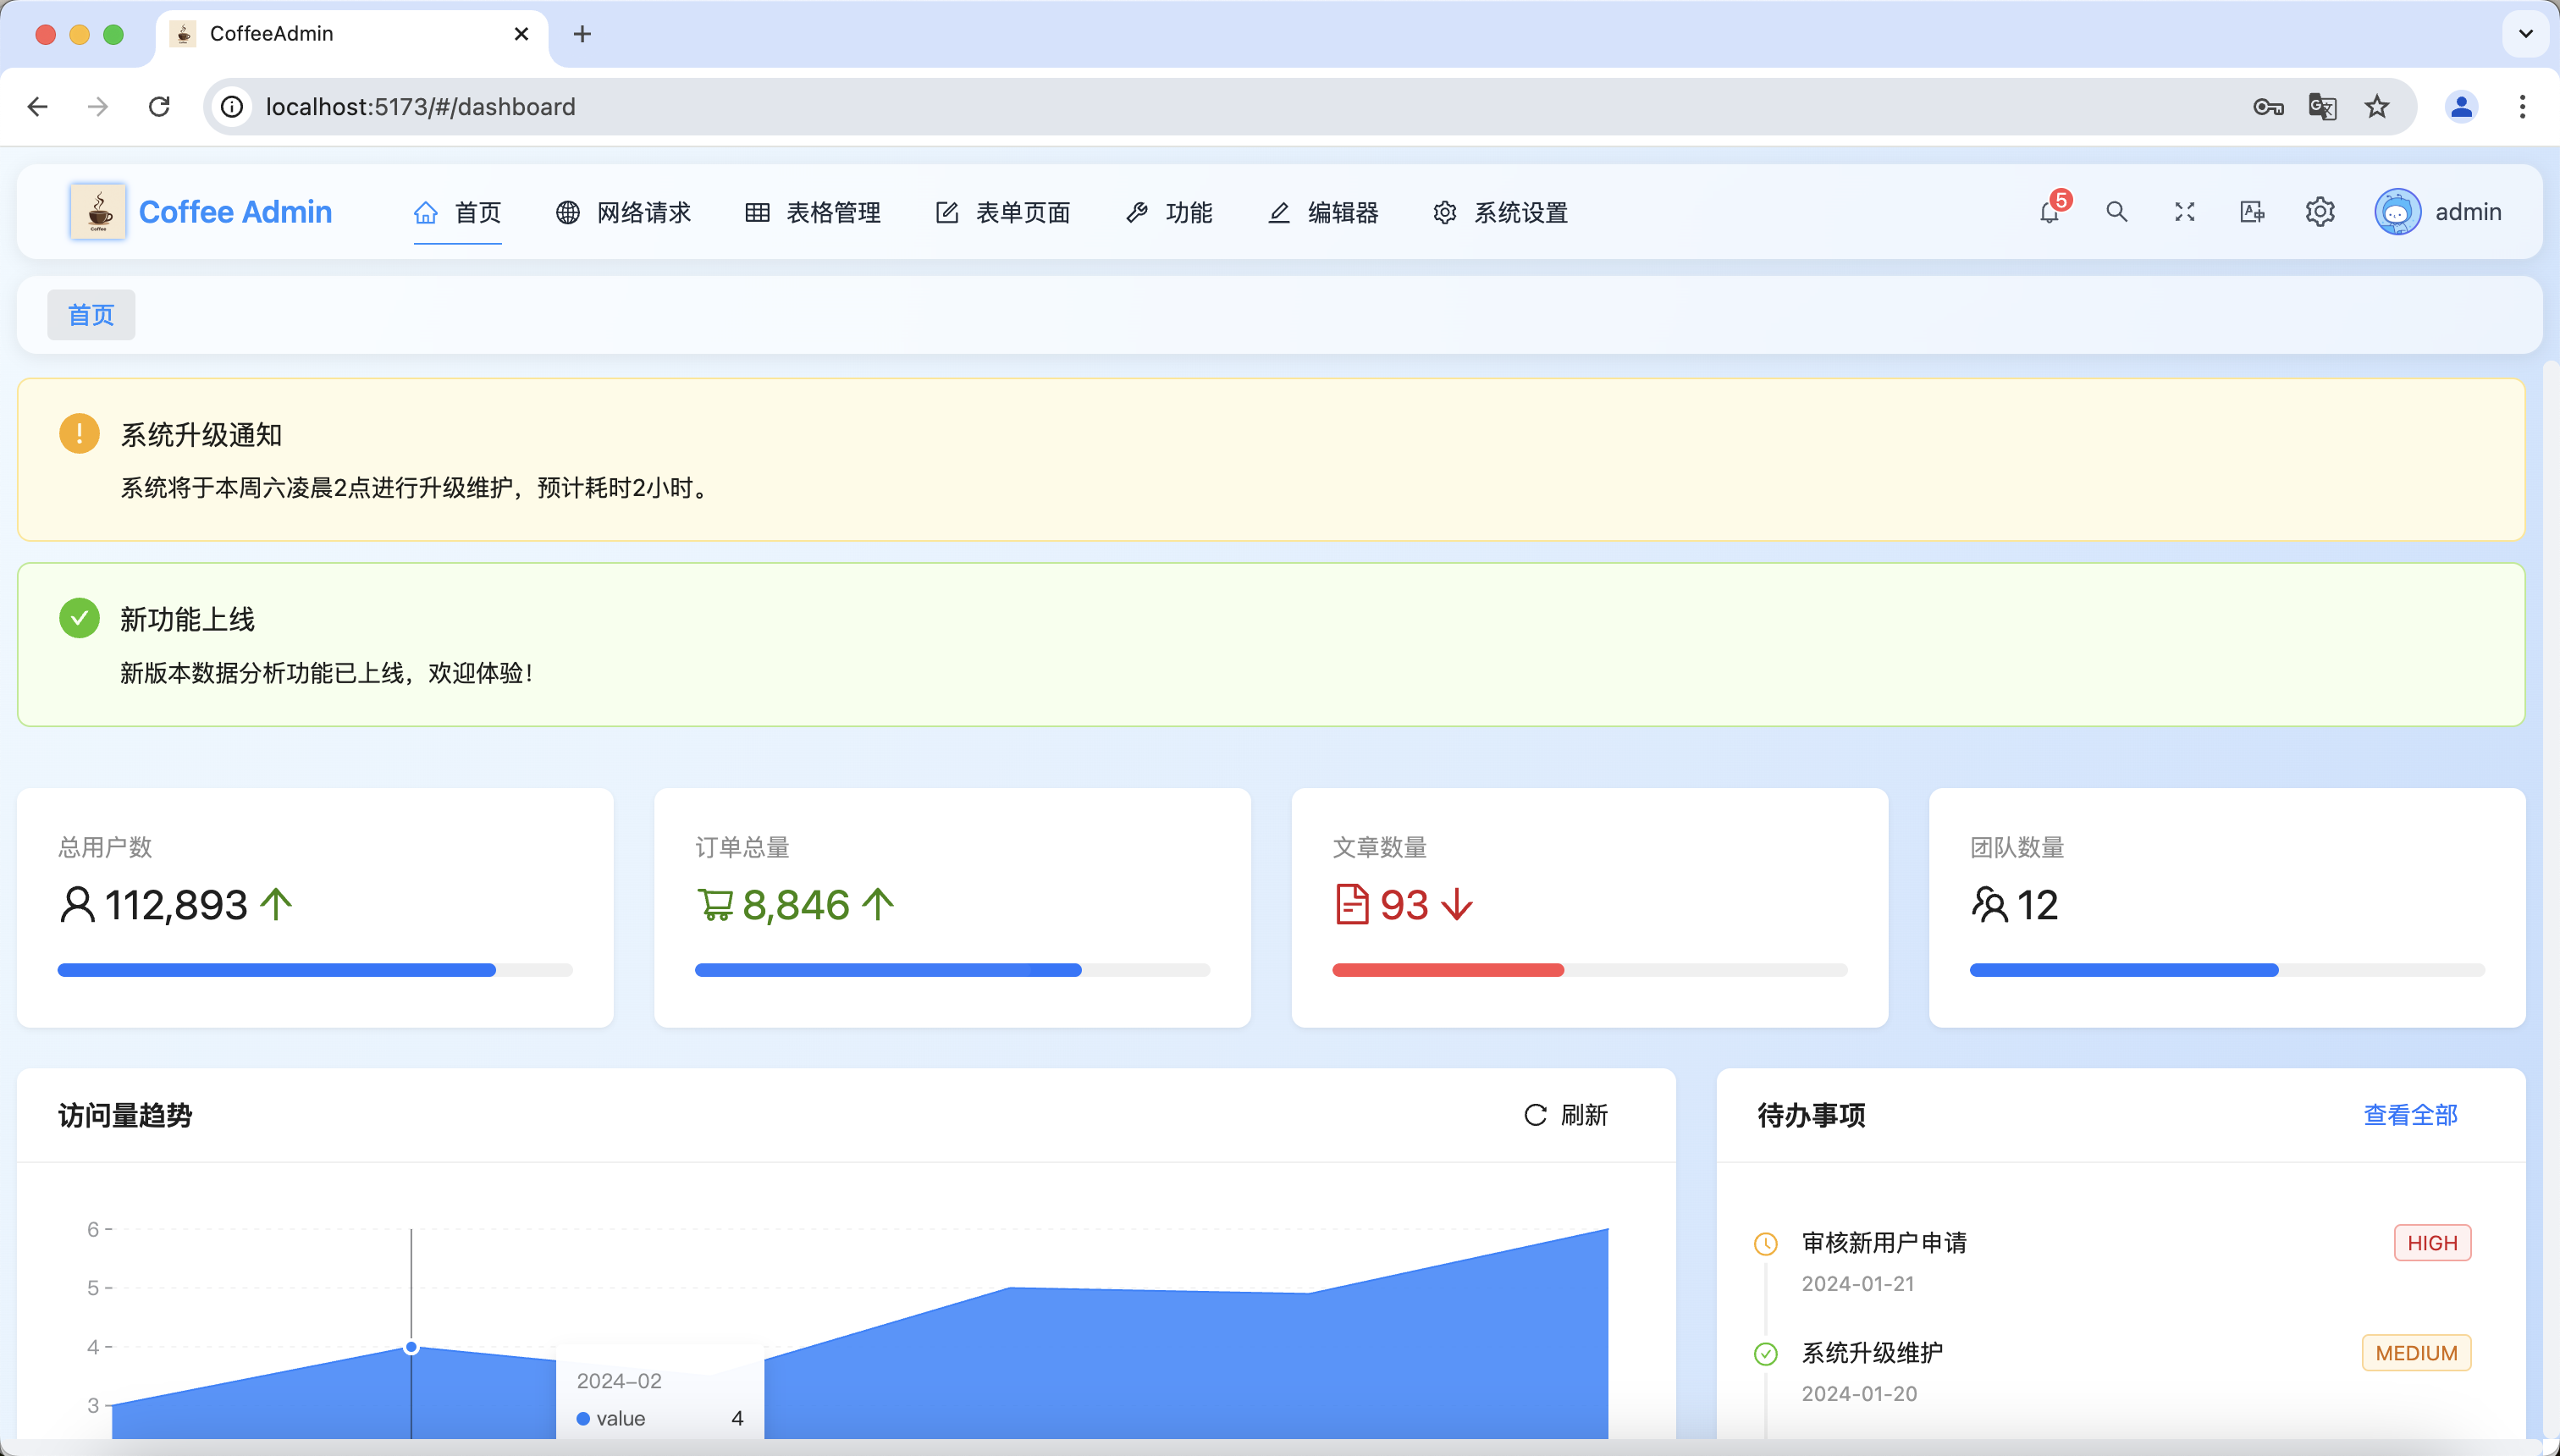Click the up arrow next to 8,846
2560x1456 pixels.
pos(878,905)
